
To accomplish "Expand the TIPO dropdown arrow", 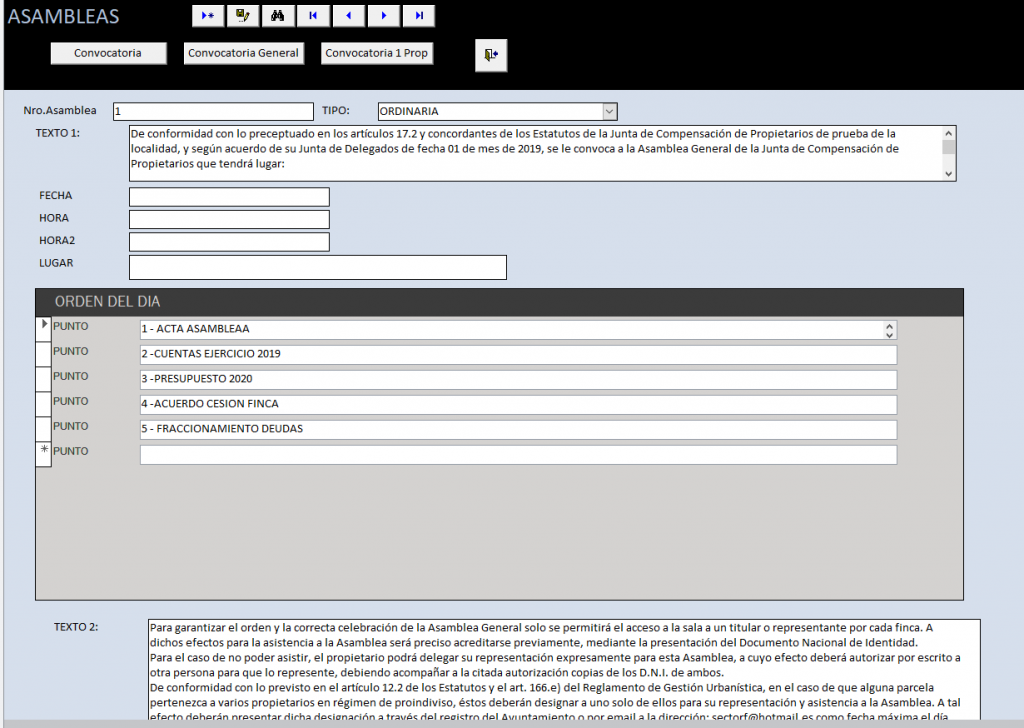I will [609, 112].
